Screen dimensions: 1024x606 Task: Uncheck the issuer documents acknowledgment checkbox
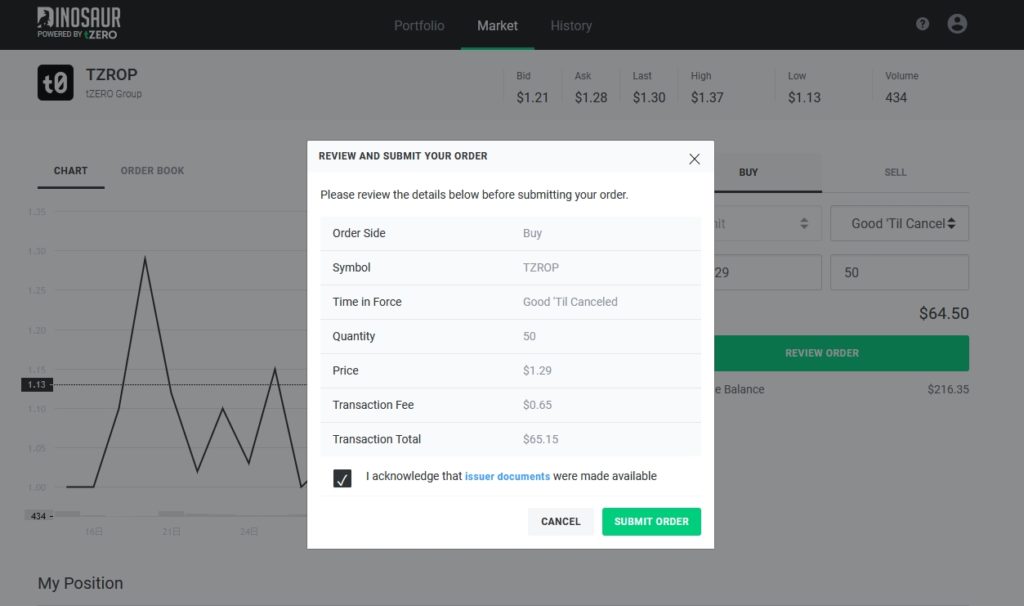coord(343,478)
